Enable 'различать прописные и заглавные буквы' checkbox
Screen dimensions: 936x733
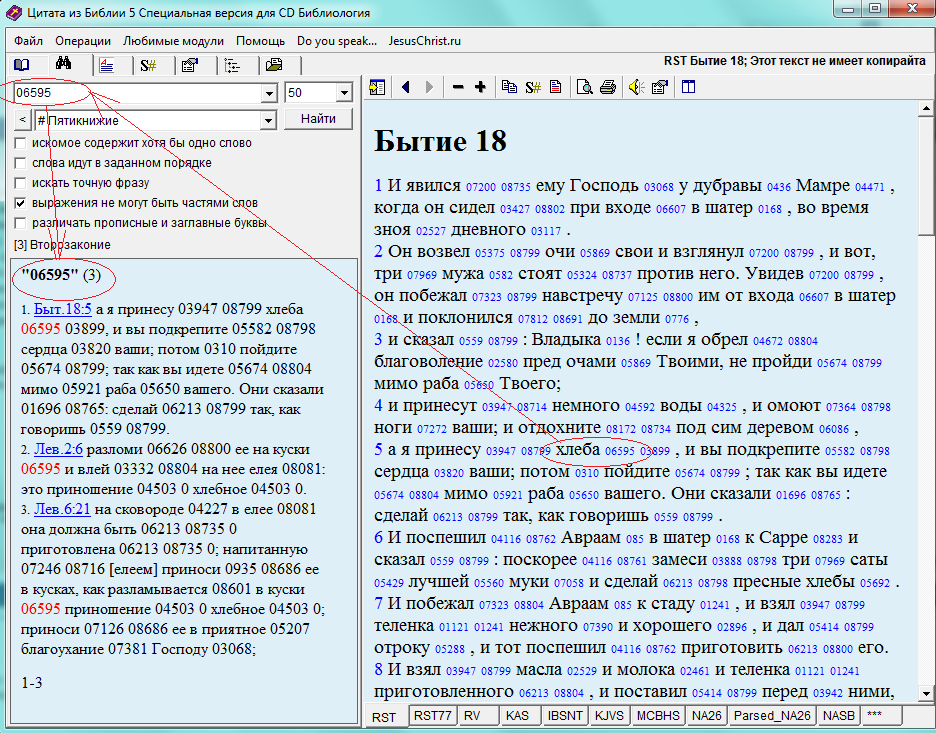(20, 223)
